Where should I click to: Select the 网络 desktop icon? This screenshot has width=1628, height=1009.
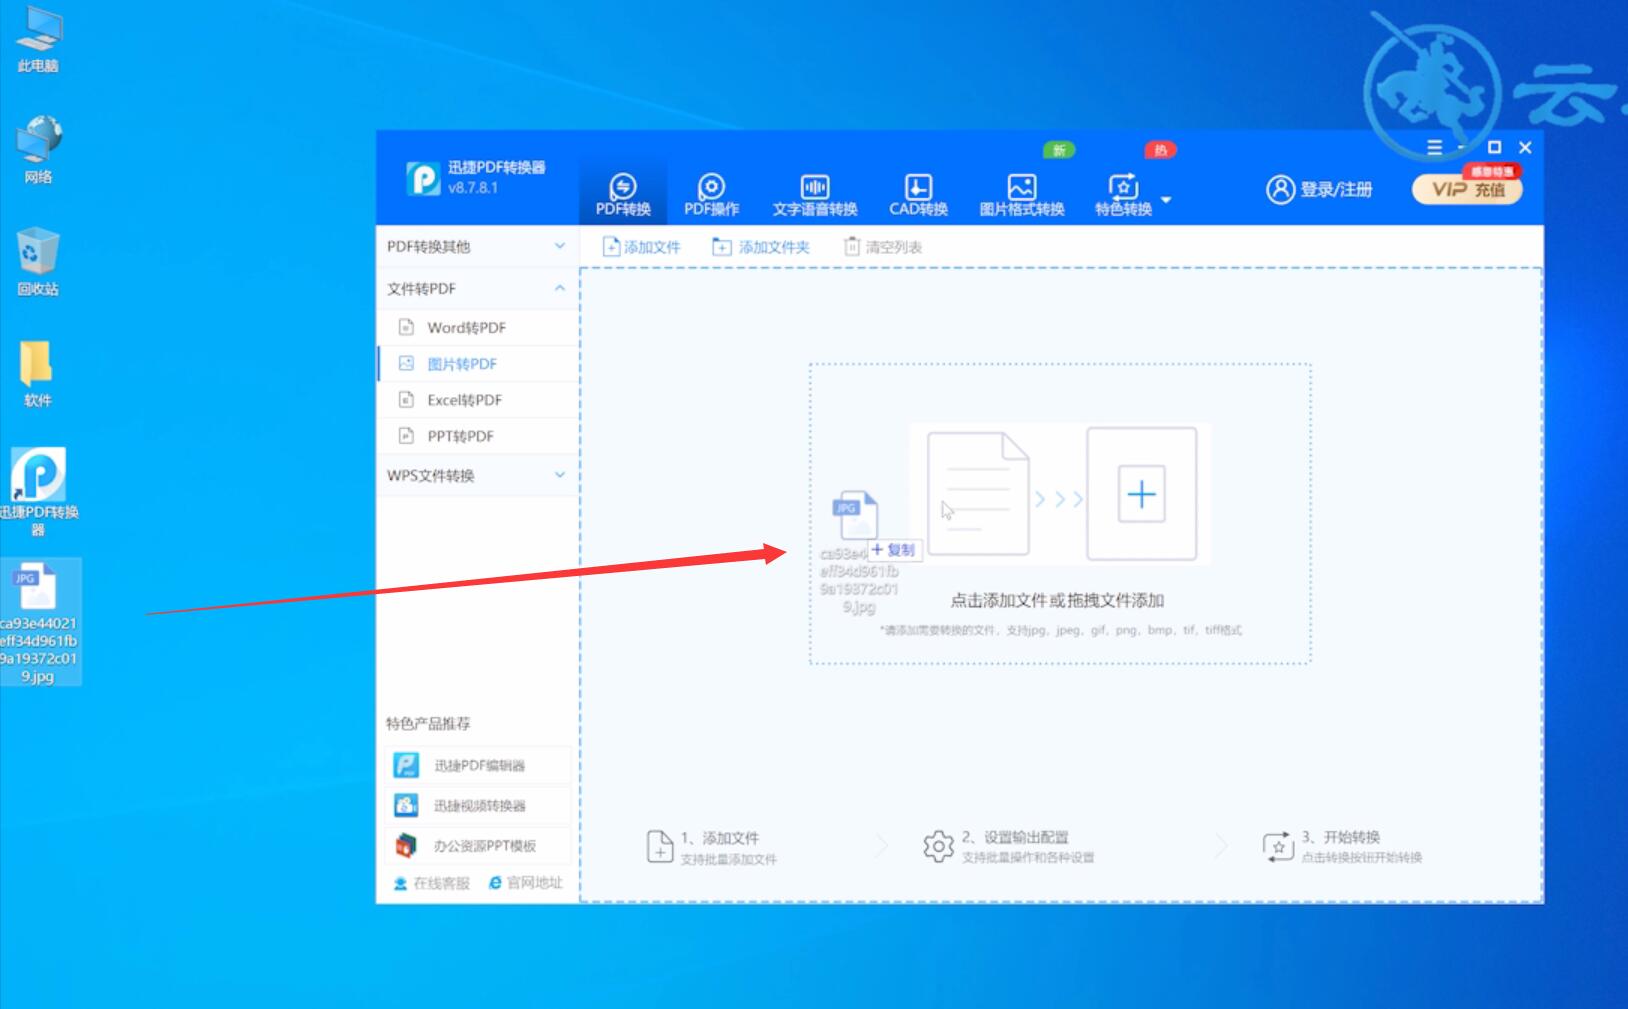point(38,150)
